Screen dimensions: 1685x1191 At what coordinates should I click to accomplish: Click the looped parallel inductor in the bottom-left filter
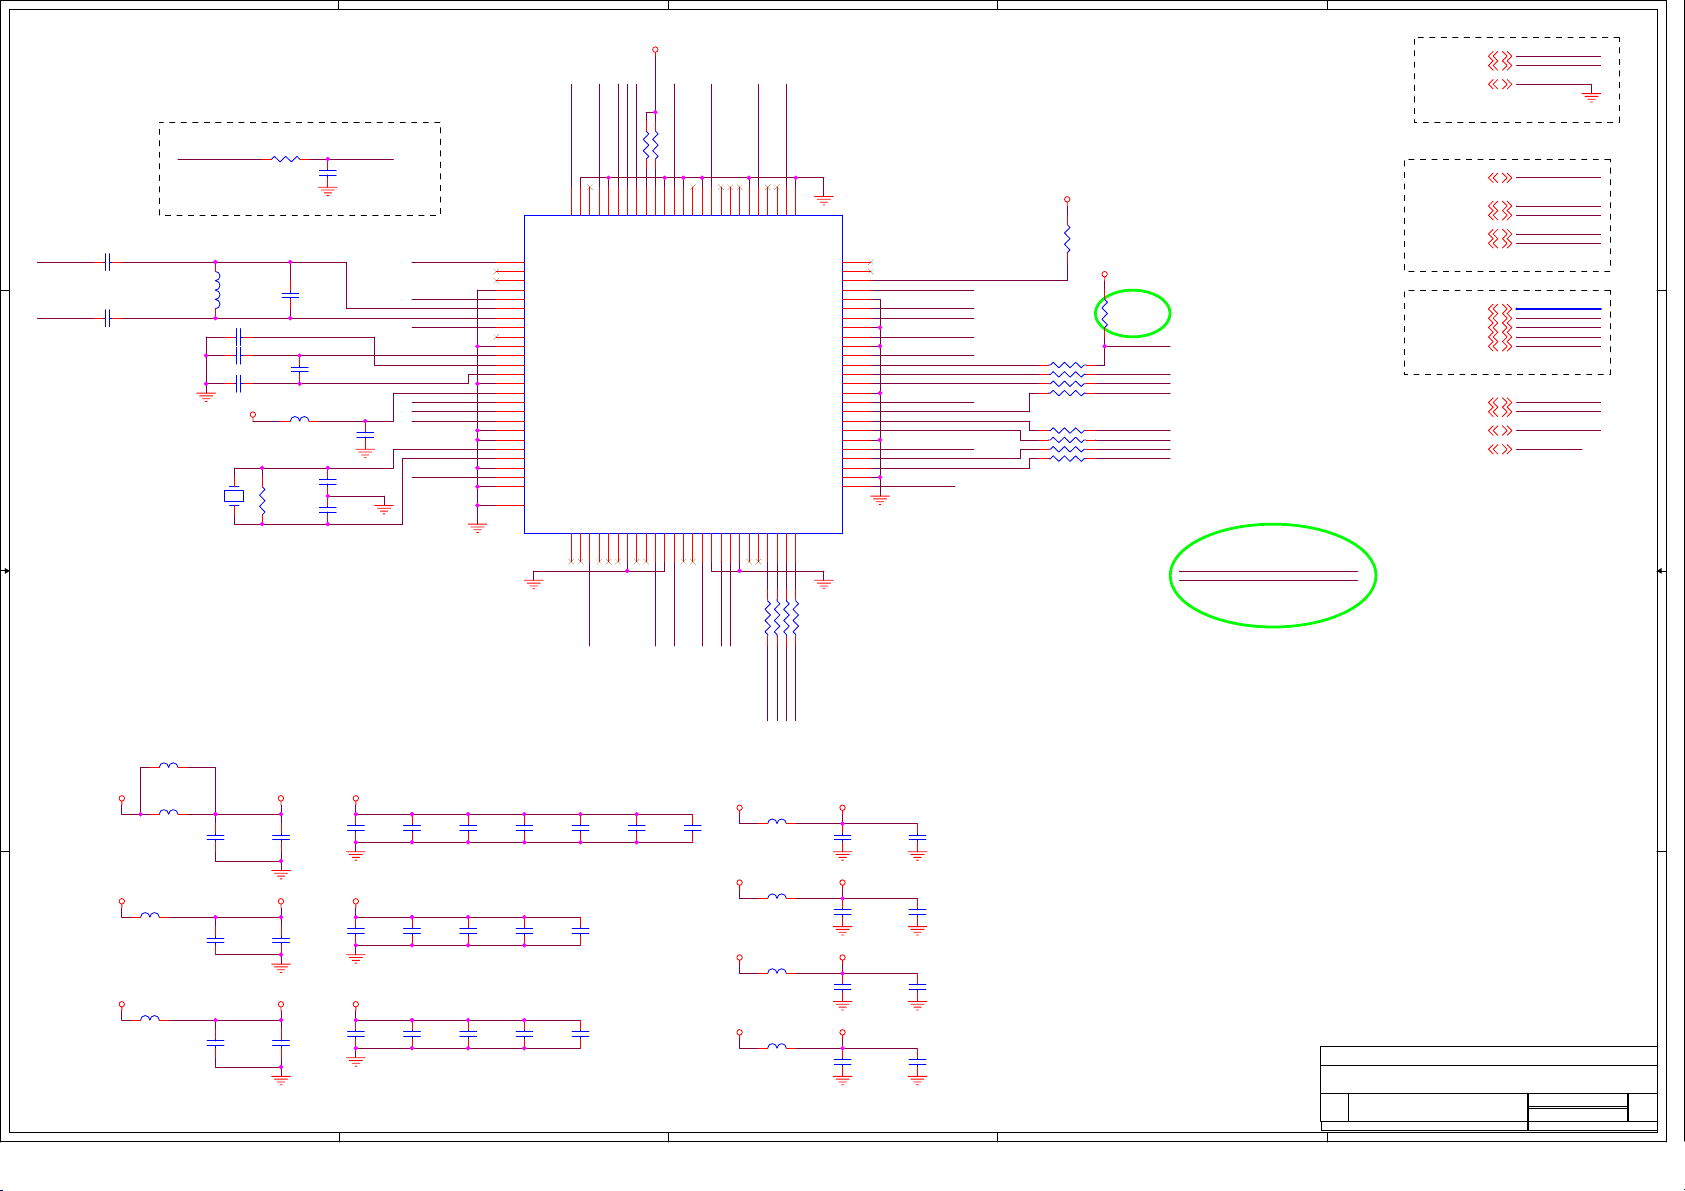169,766
